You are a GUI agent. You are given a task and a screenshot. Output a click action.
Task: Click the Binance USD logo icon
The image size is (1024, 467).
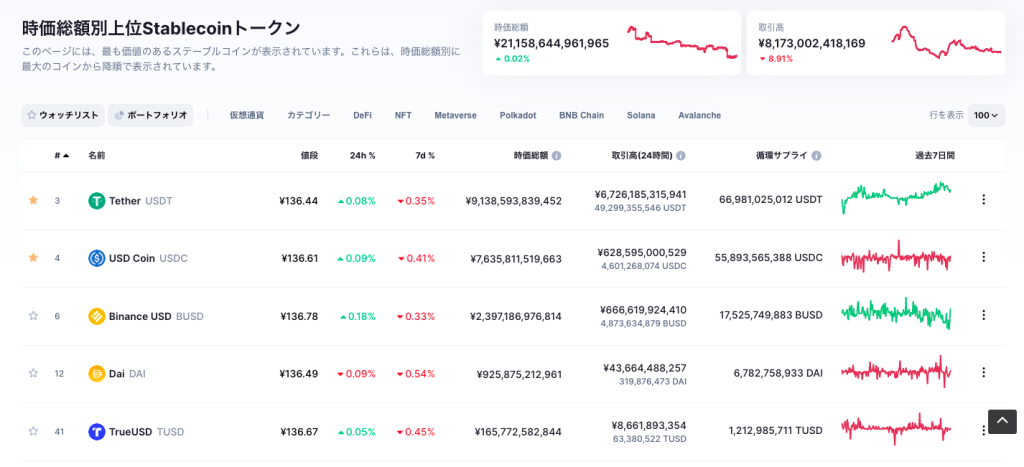tap(97, 316)
